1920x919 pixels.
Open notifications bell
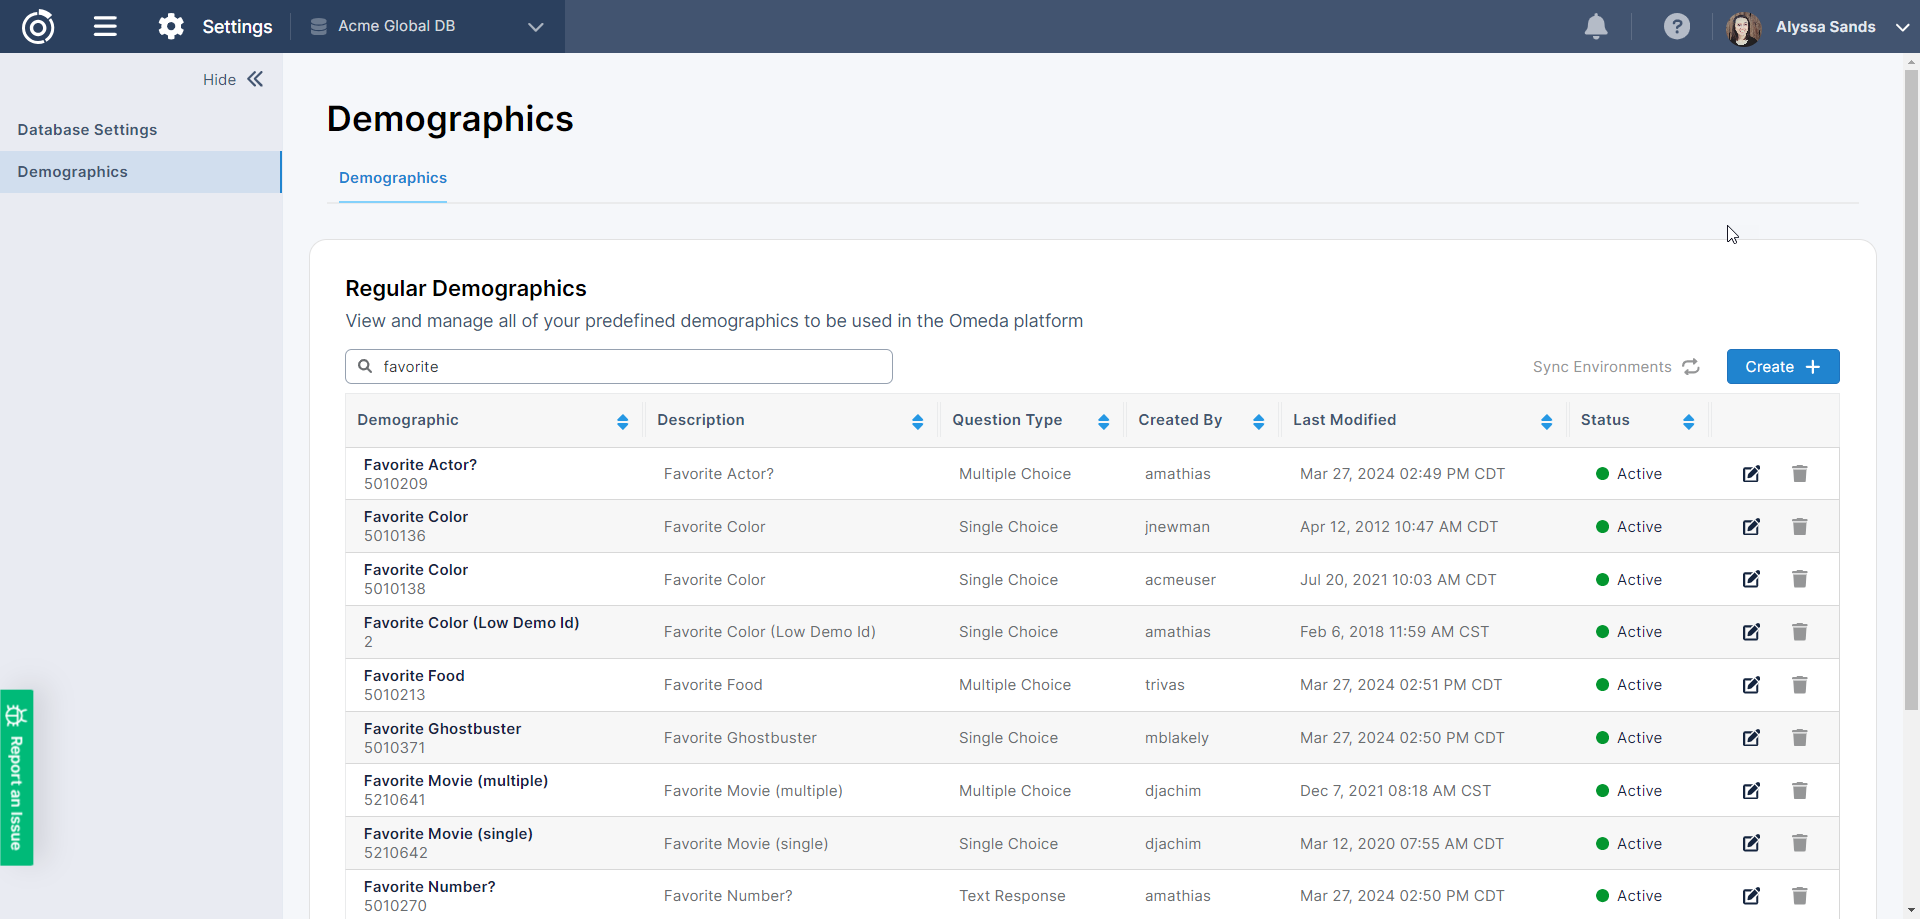pos(1596,27)
